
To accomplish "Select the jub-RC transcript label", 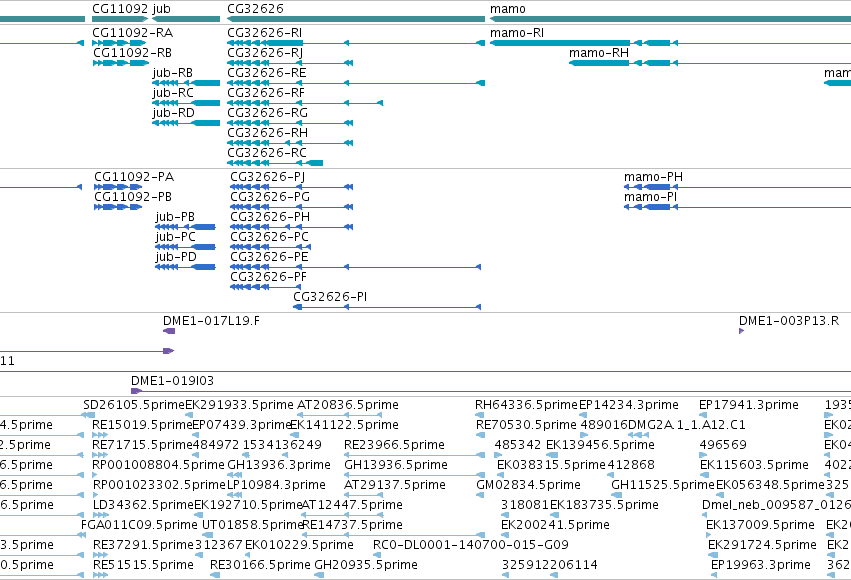I will pos(173,93).
